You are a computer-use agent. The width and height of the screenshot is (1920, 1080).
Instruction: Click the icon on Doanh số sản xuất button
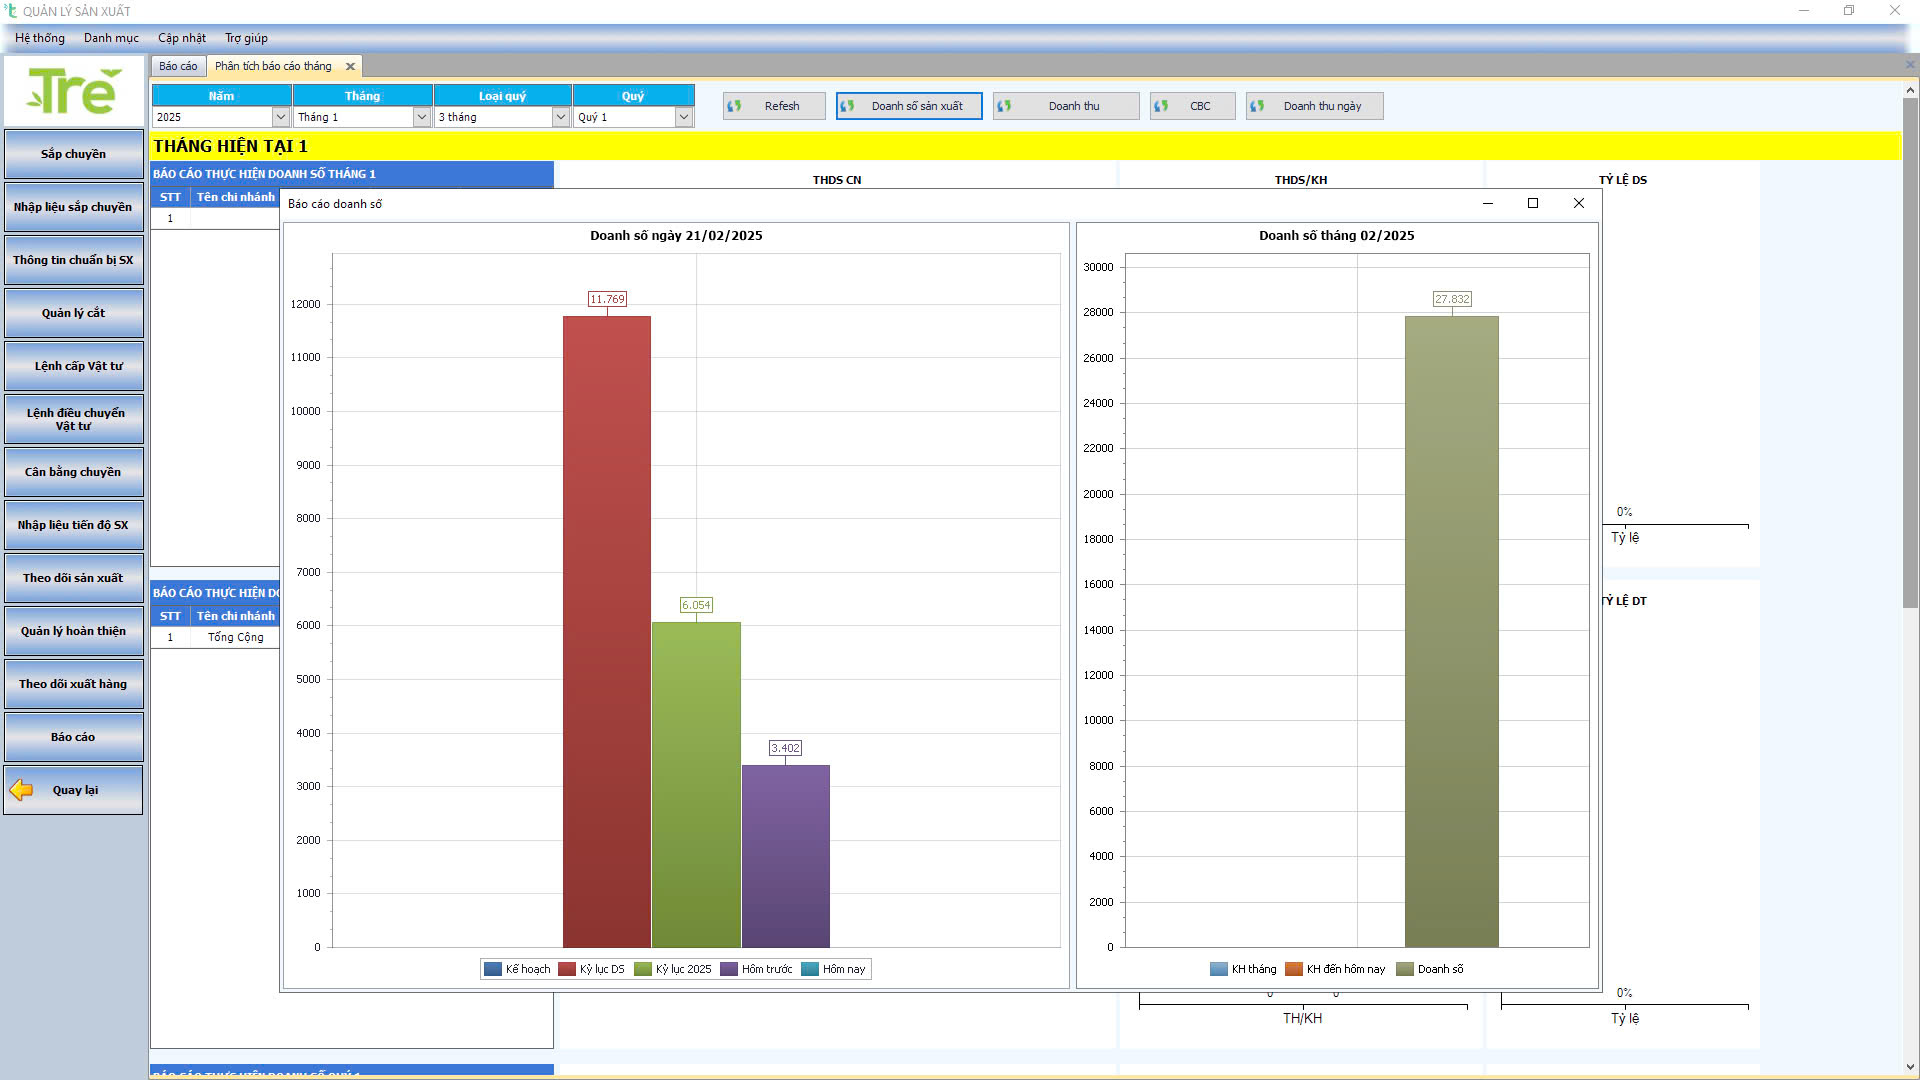point(847,106)
